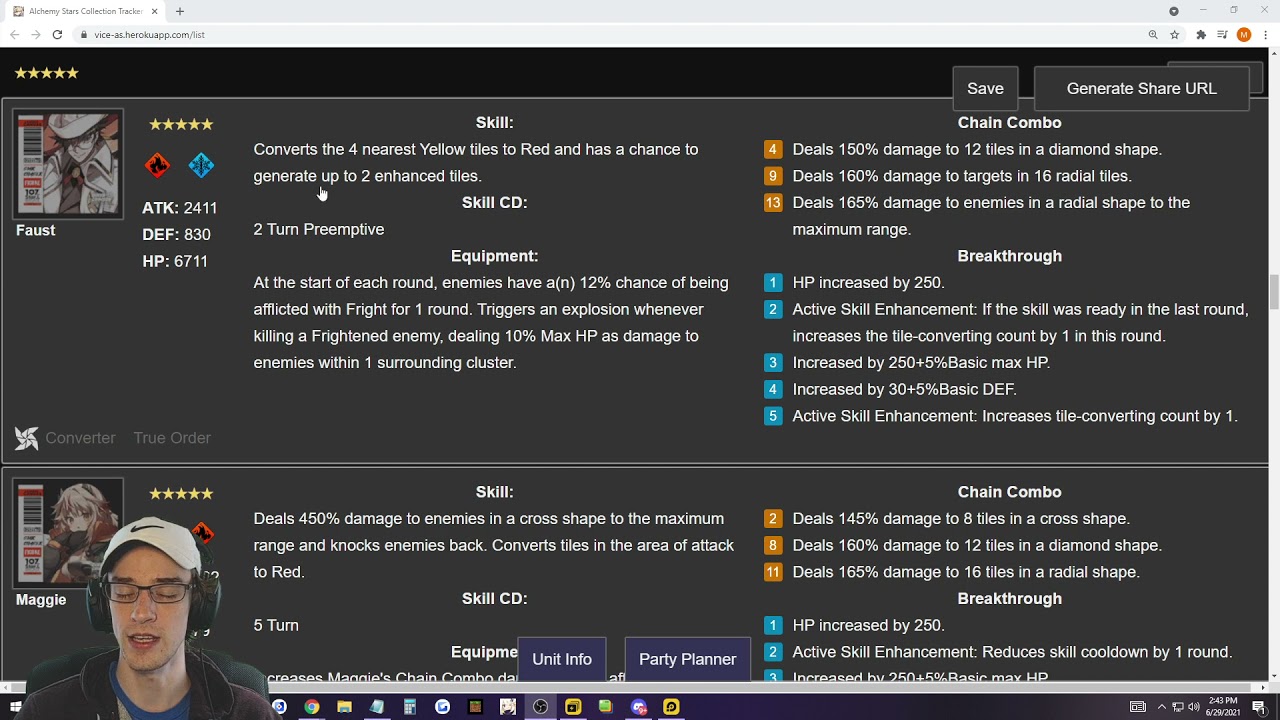Select Maggie's chain combo 11 badge
This screenshot has width=1280, height=720.
pyautogui.click(x=773, y=572)
